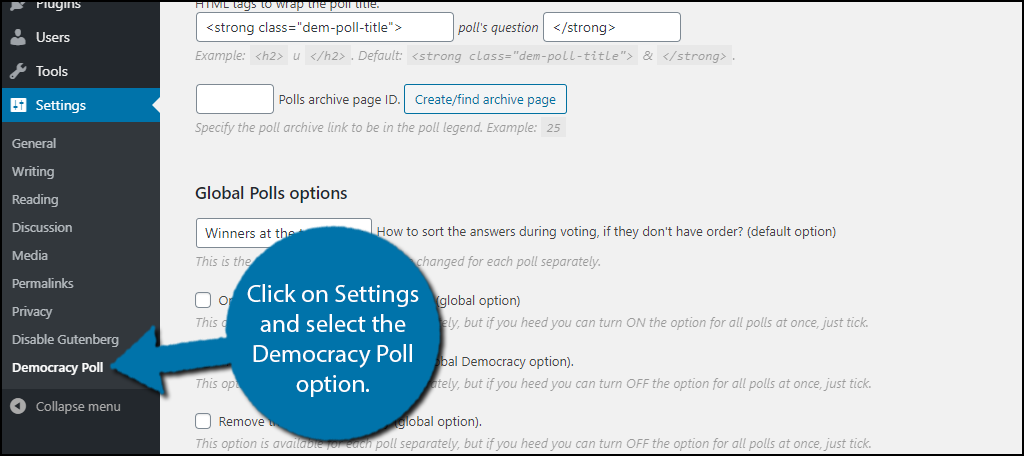The image size is (1024, 456).
Task: Toggle the first global option checkbox
Action: click(x=203, y=301)
